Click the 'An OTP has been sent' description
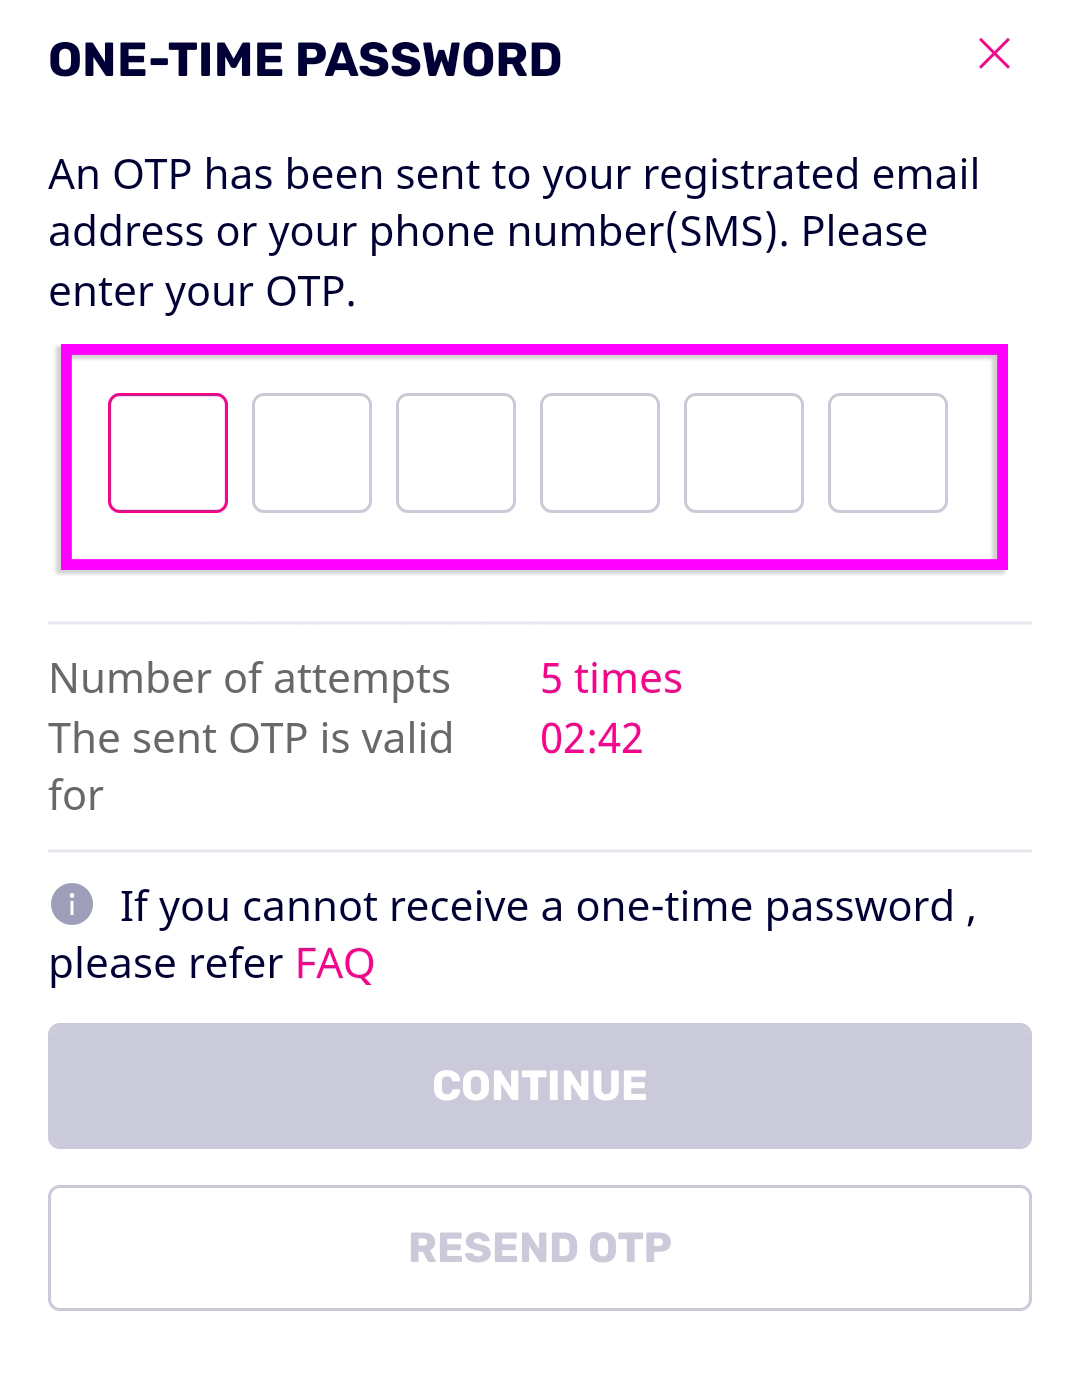 [x=513, y=175]
